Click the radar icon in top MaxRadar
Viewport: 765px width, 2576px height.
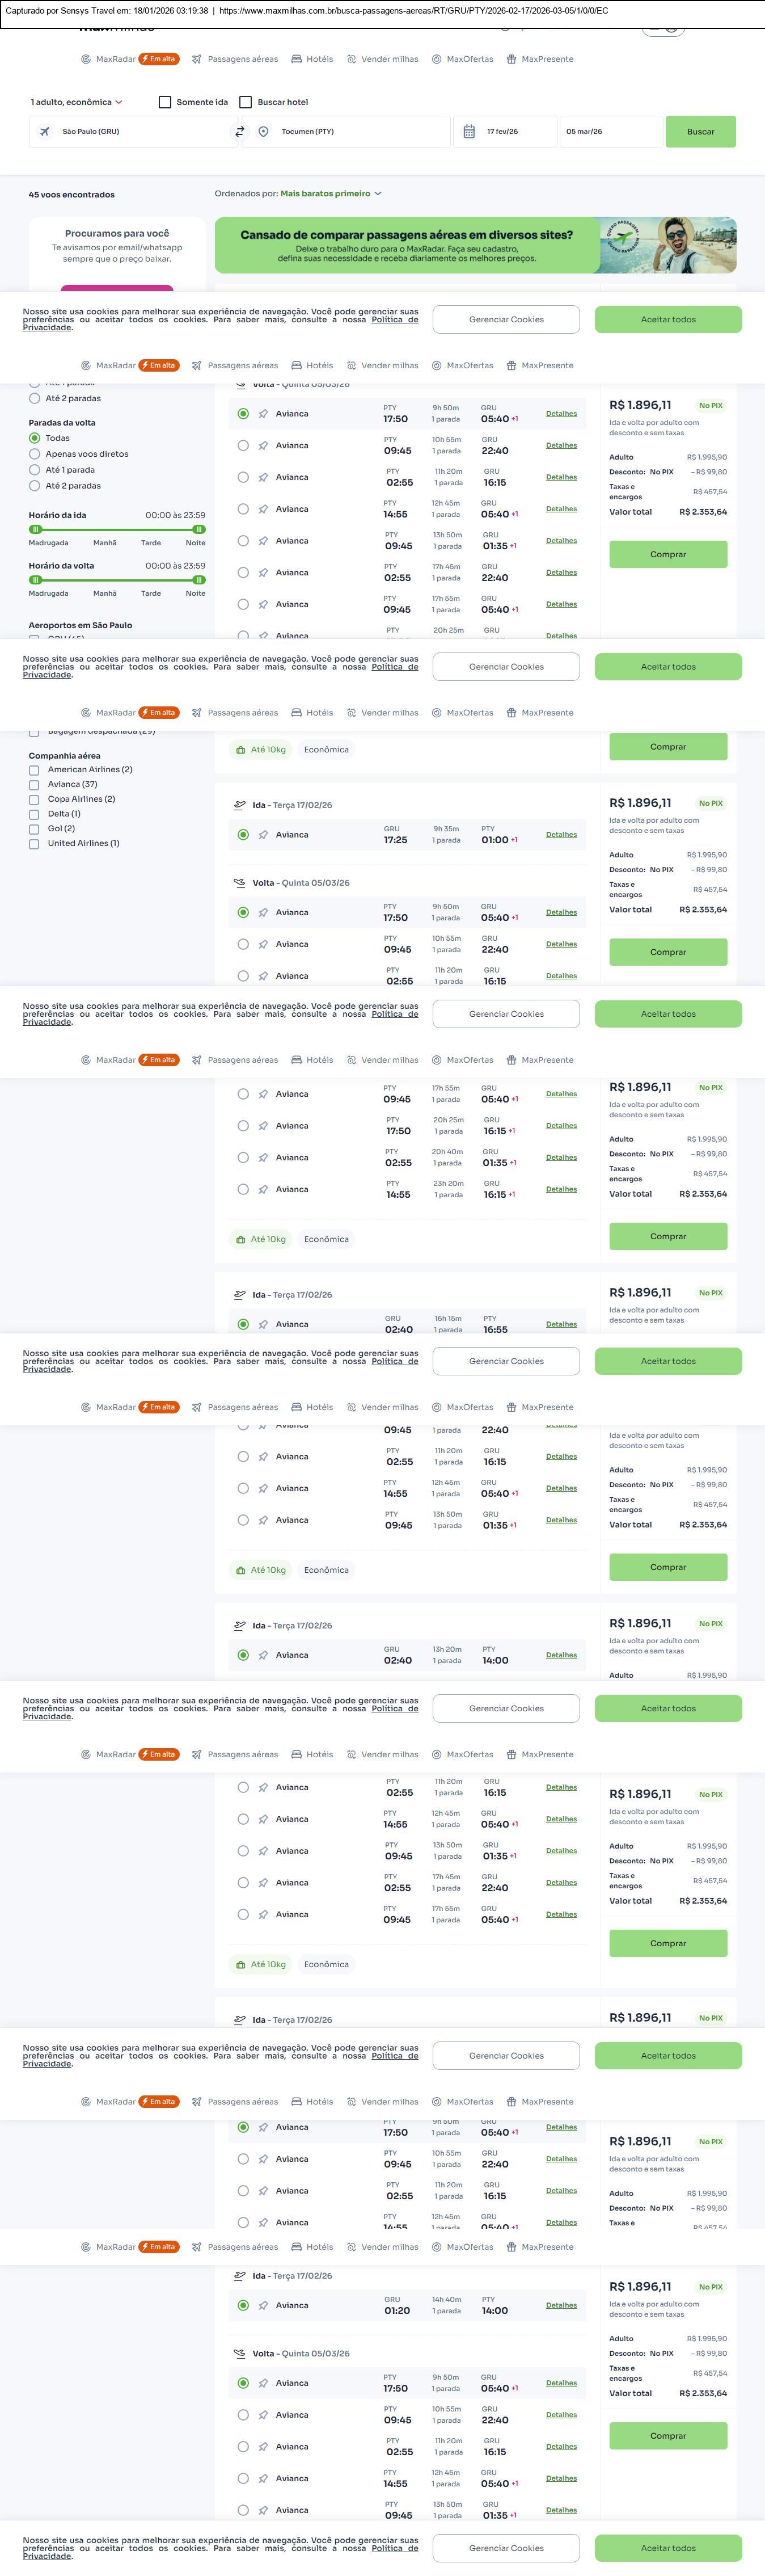[x=86, y=59]
